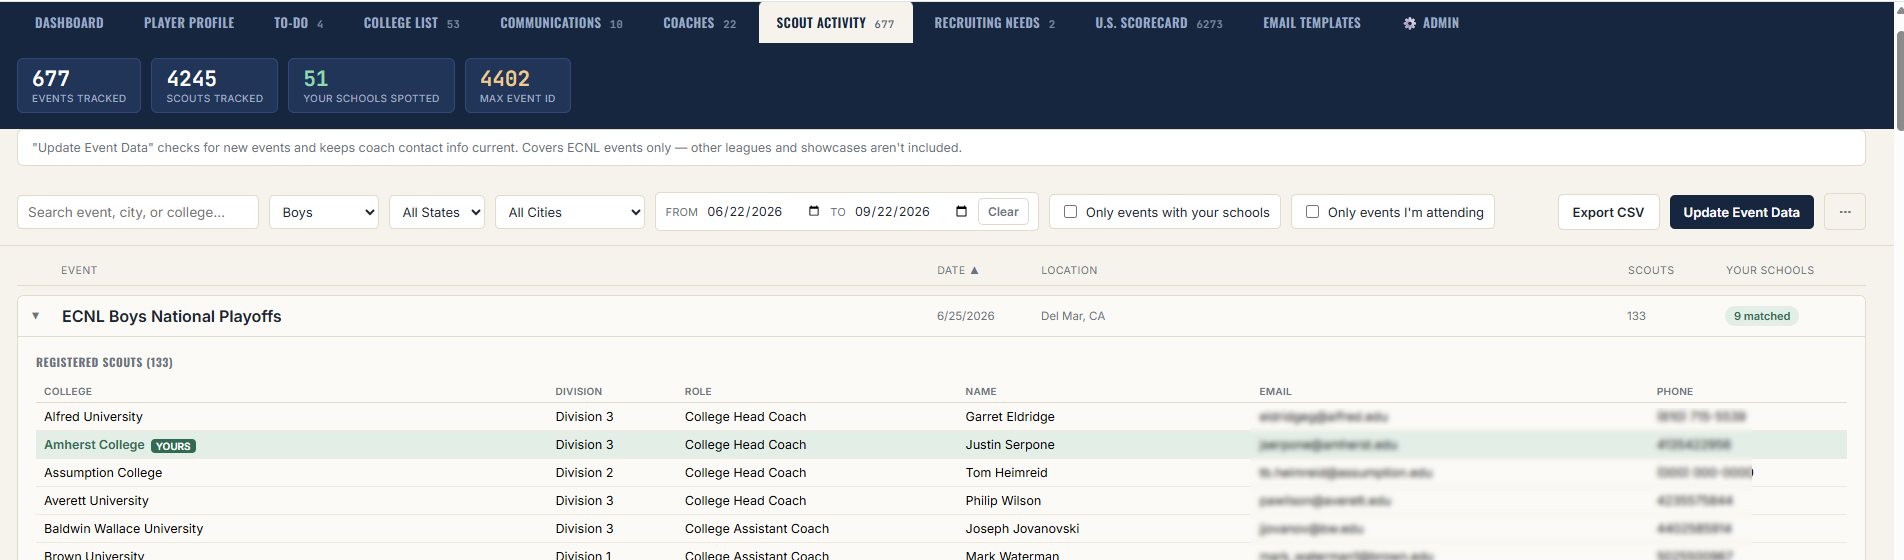Click the YOURS badge on Amherst College

click(174, 446)
